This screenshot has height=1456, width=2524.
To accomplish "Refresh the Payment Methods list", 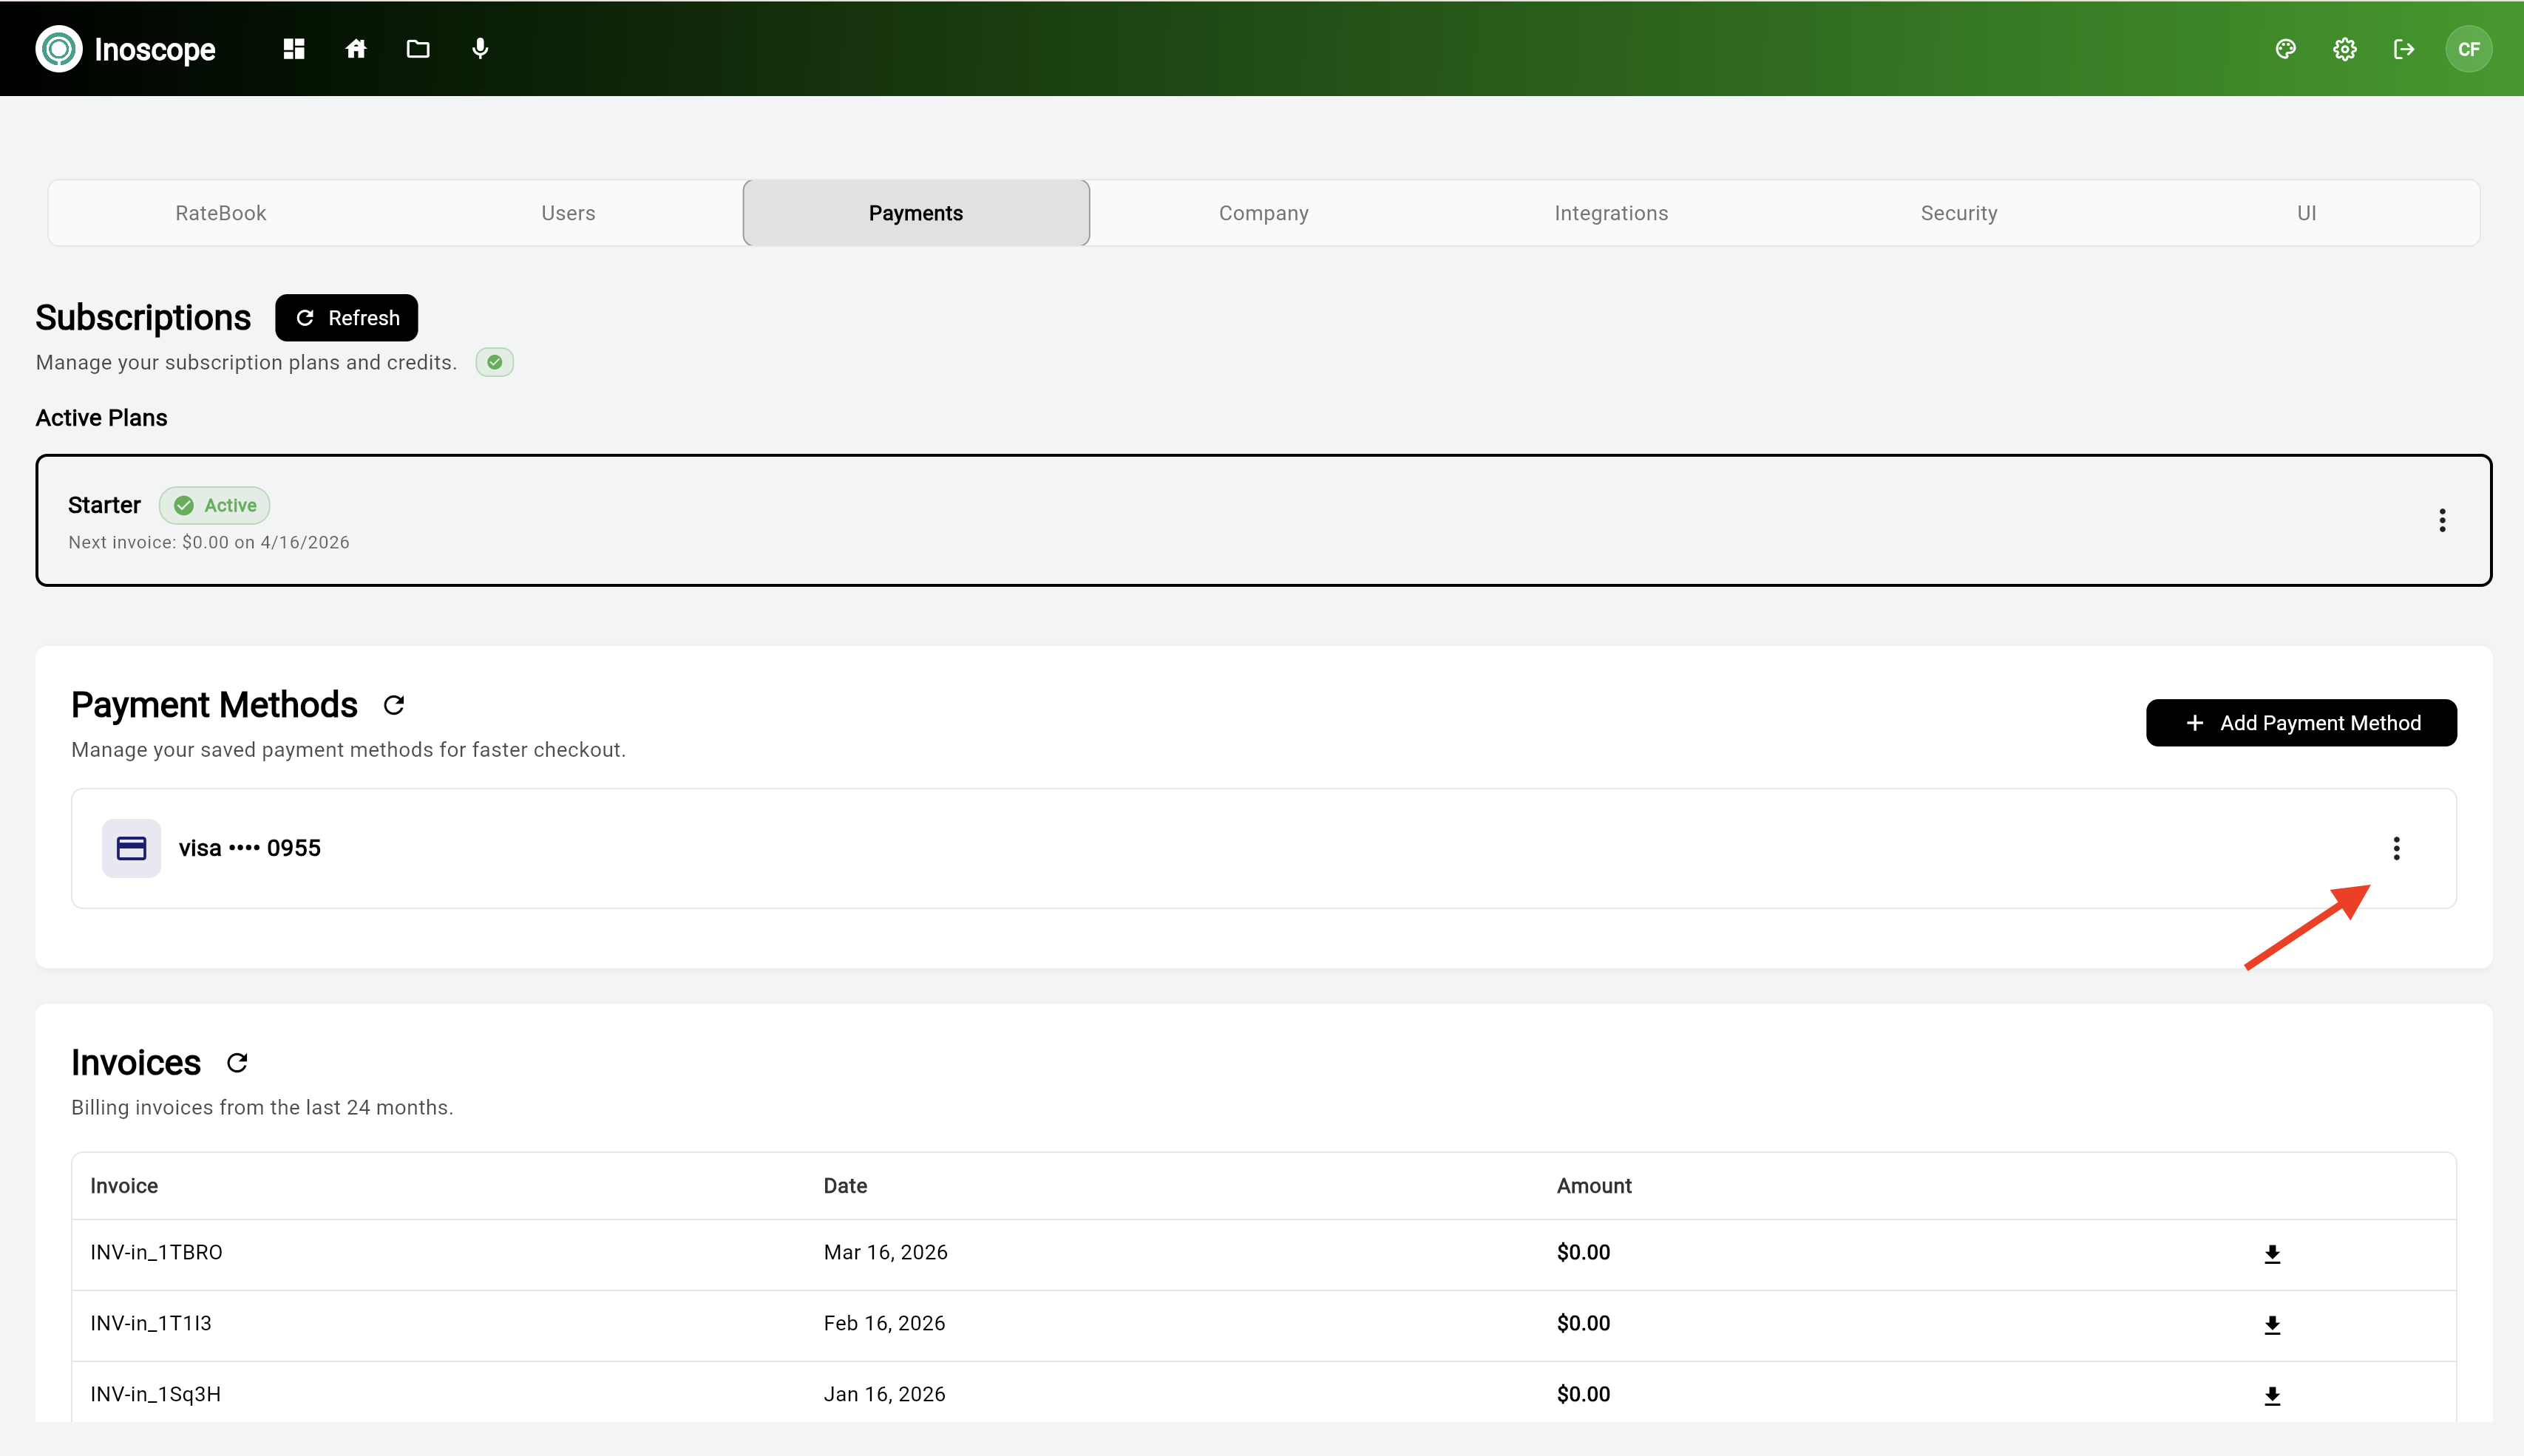I will (x=393, y=704).
